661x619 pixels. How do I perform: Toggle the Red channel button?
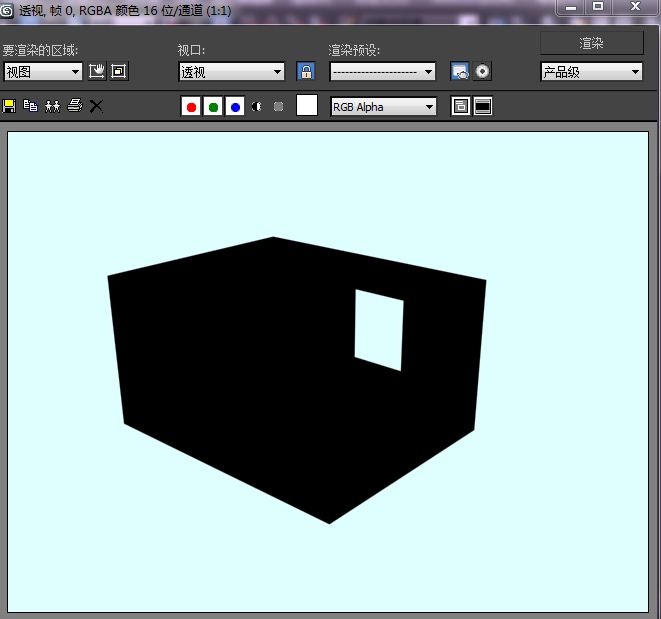[x=191, y=106]
